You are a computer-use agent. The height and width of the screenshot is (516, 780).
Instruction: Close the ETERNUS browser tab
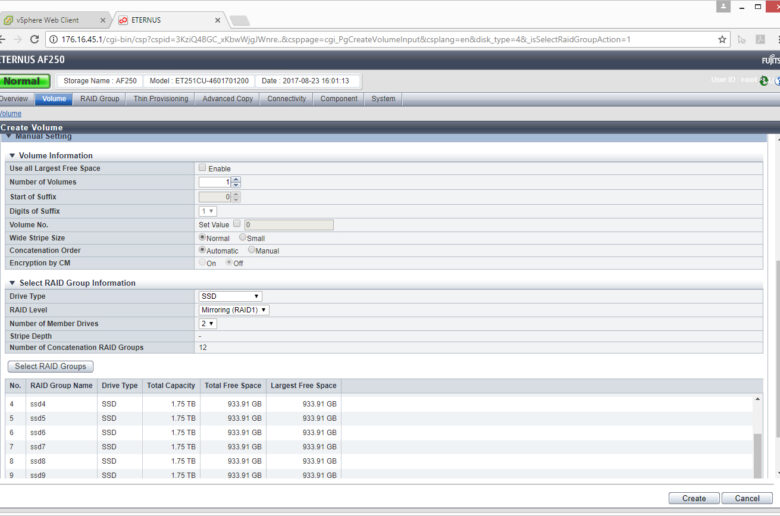[217, 20]
